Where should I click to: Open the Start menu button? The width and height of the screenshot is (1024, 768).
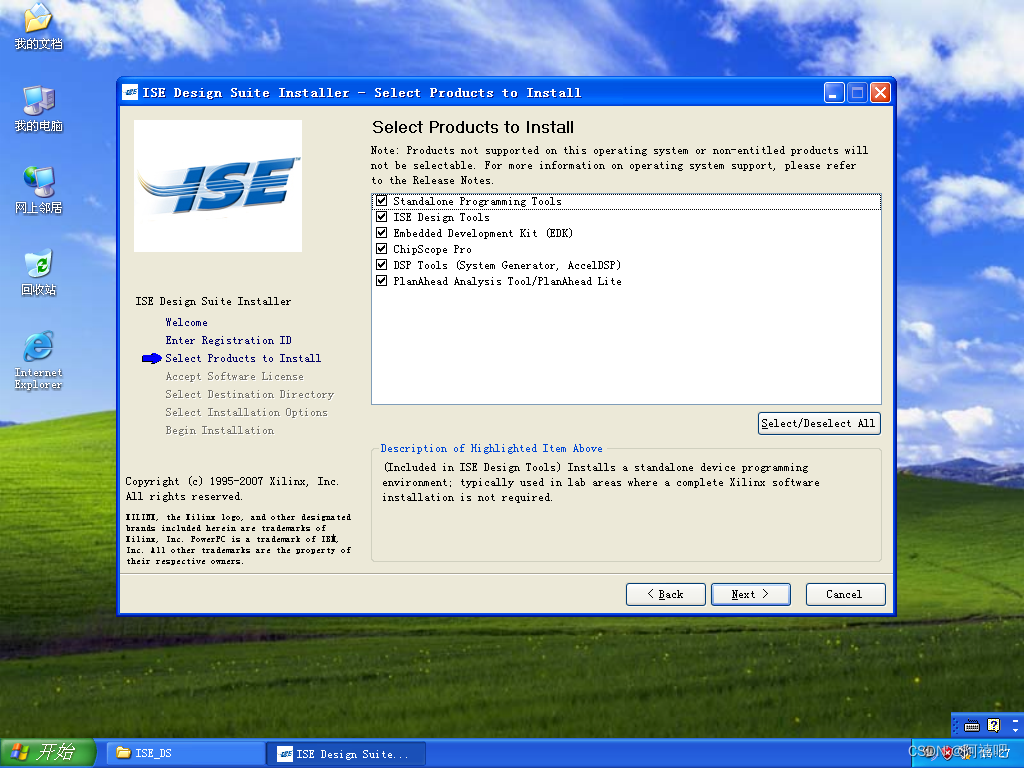(48, 753)
